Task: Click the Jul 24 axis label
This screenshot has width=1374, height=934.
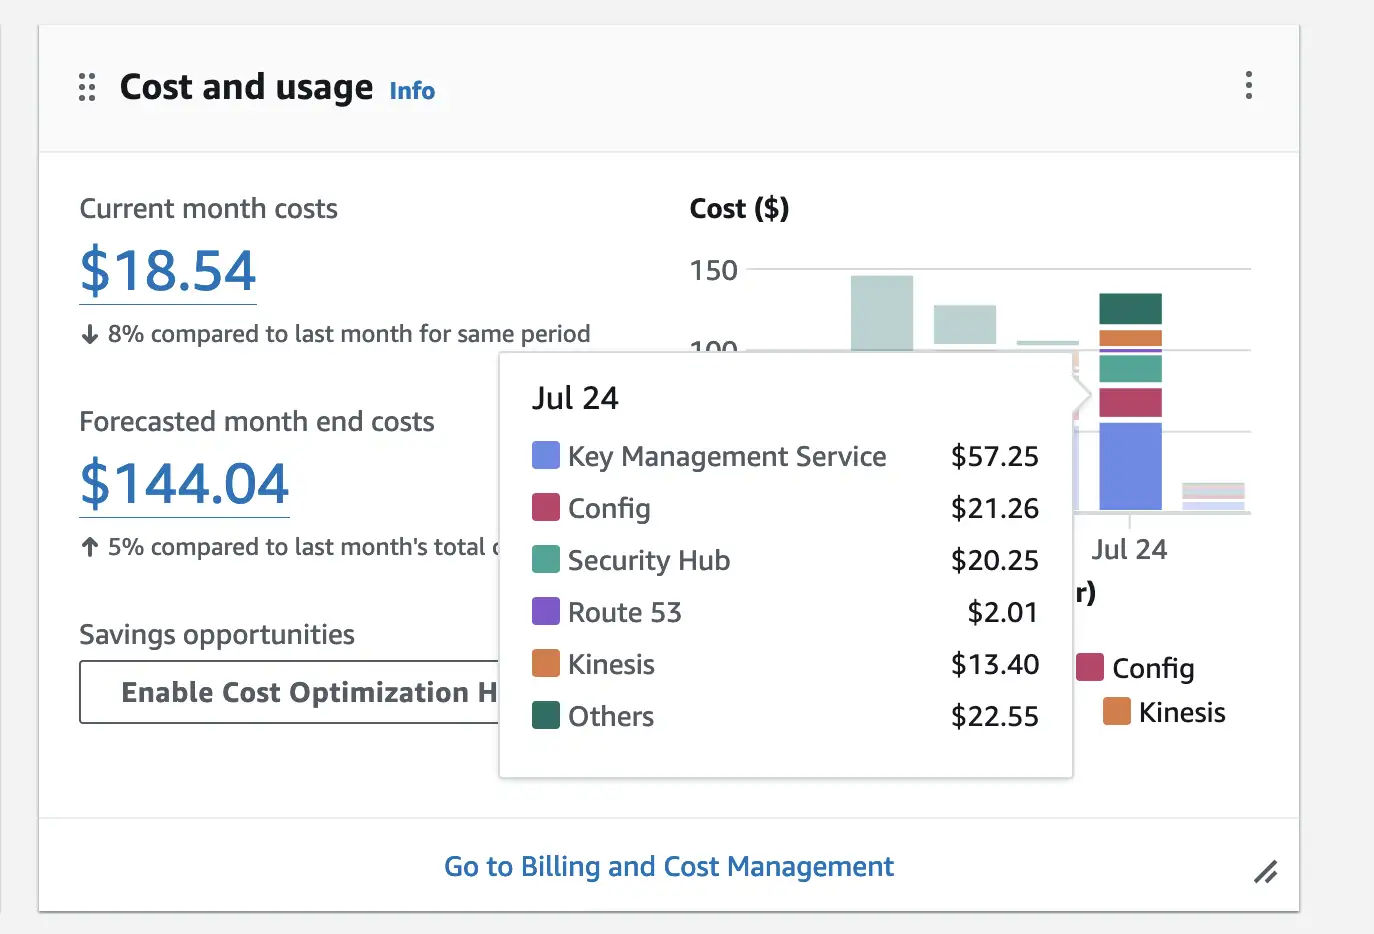Action: pyautogui.click(x=1129, y=550)
